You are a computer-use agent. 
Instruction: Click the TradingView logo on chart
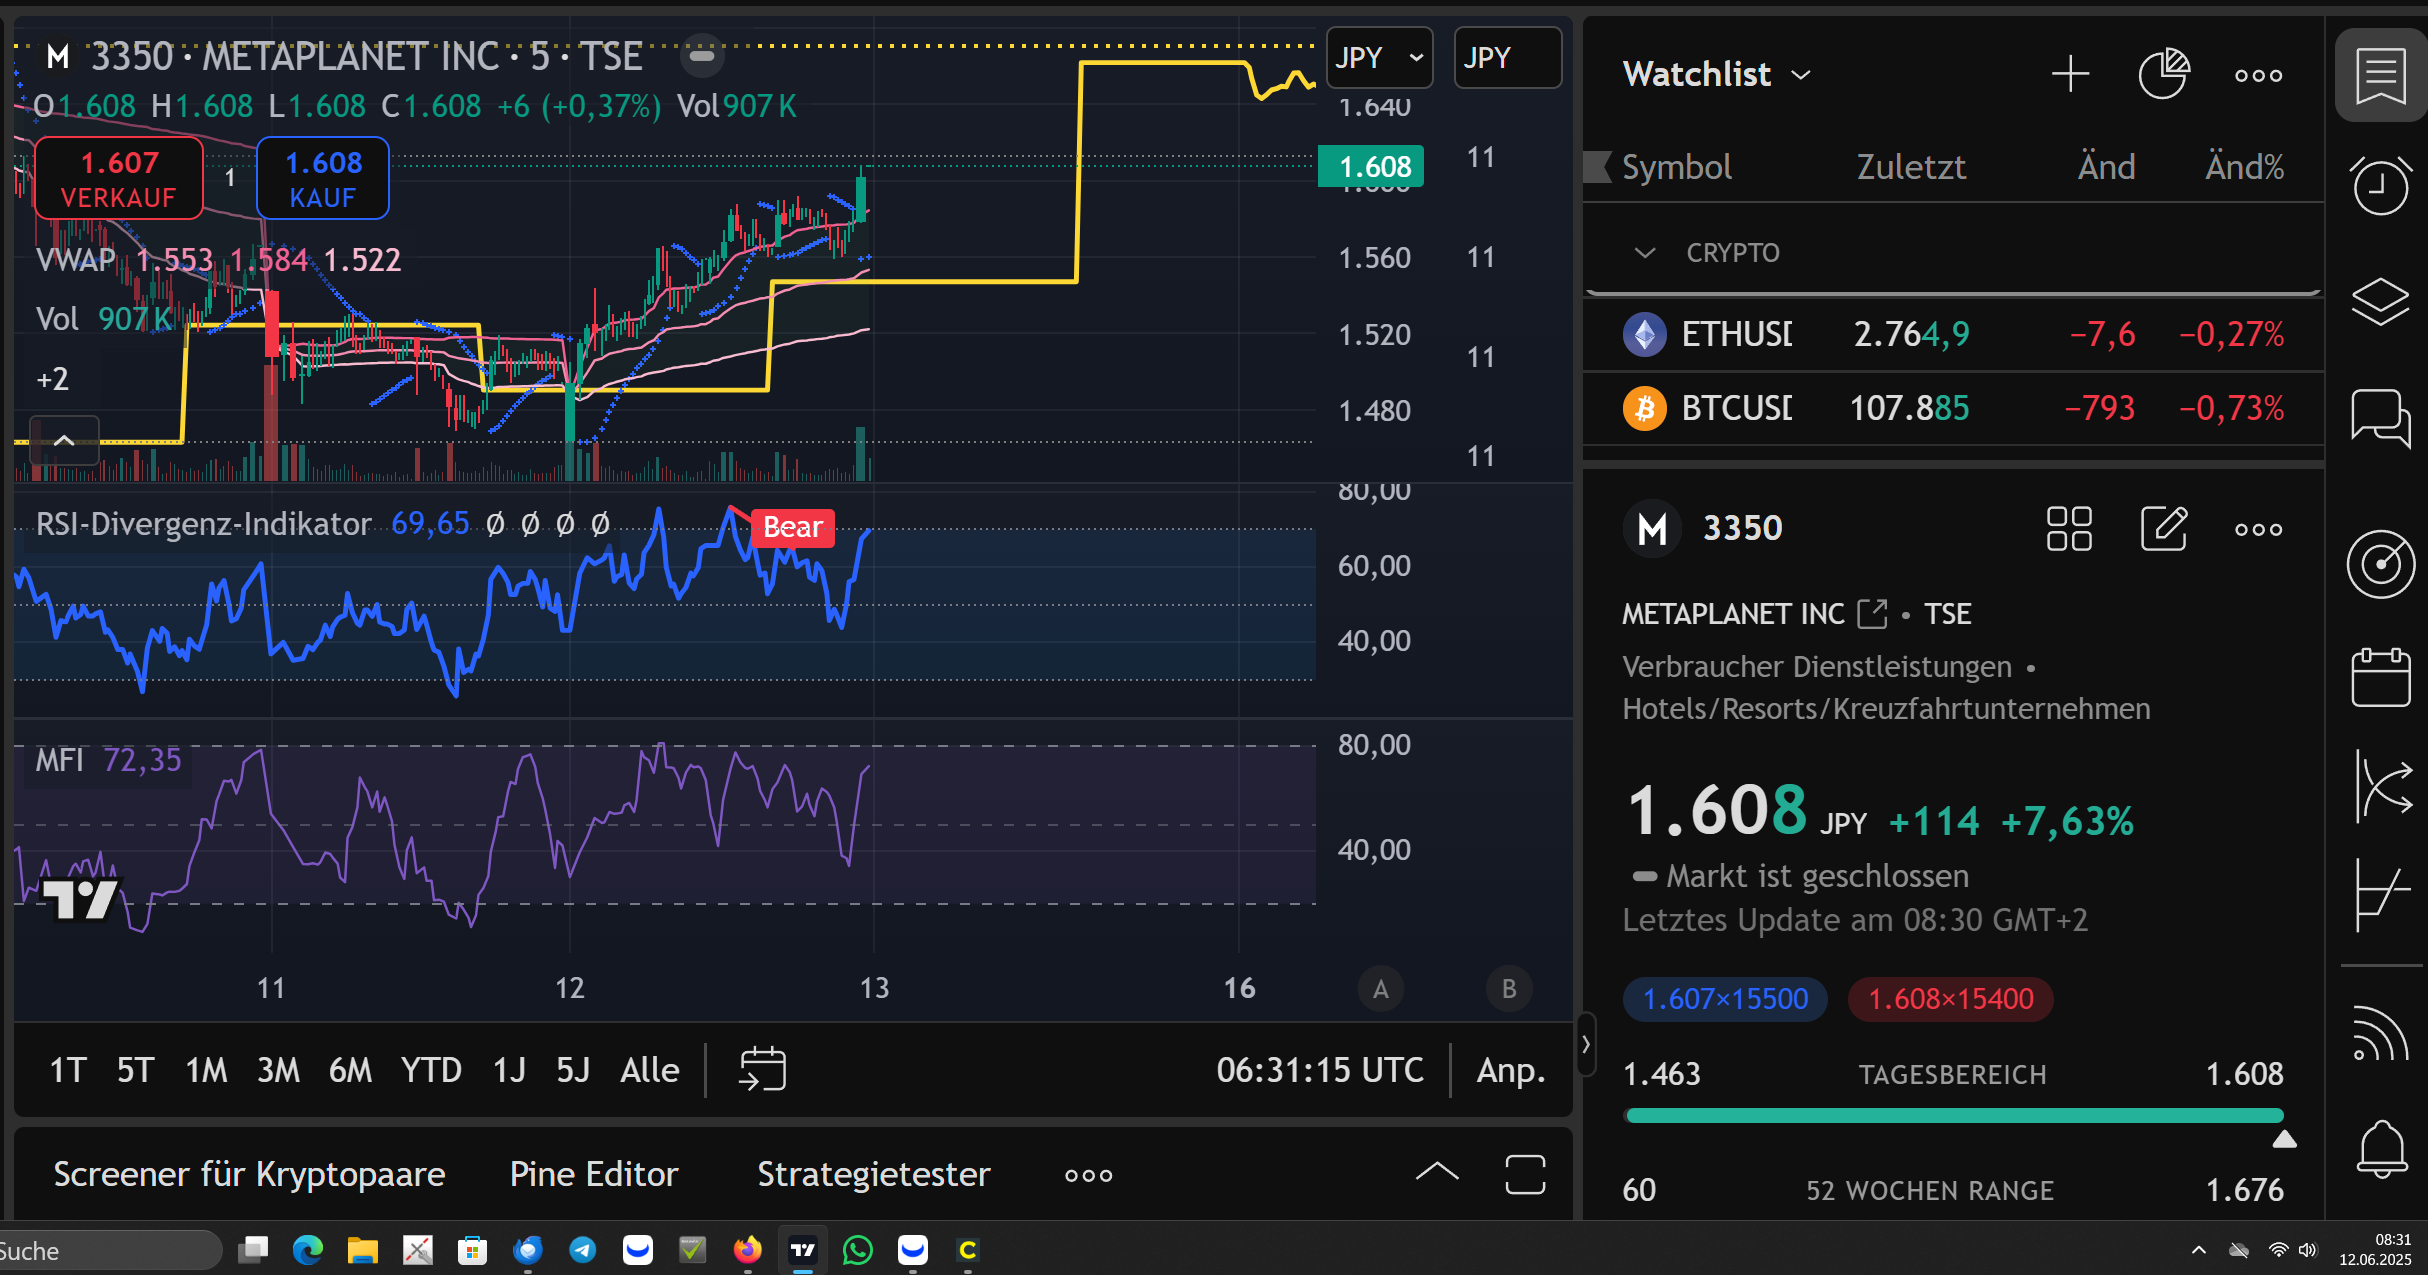80,898
